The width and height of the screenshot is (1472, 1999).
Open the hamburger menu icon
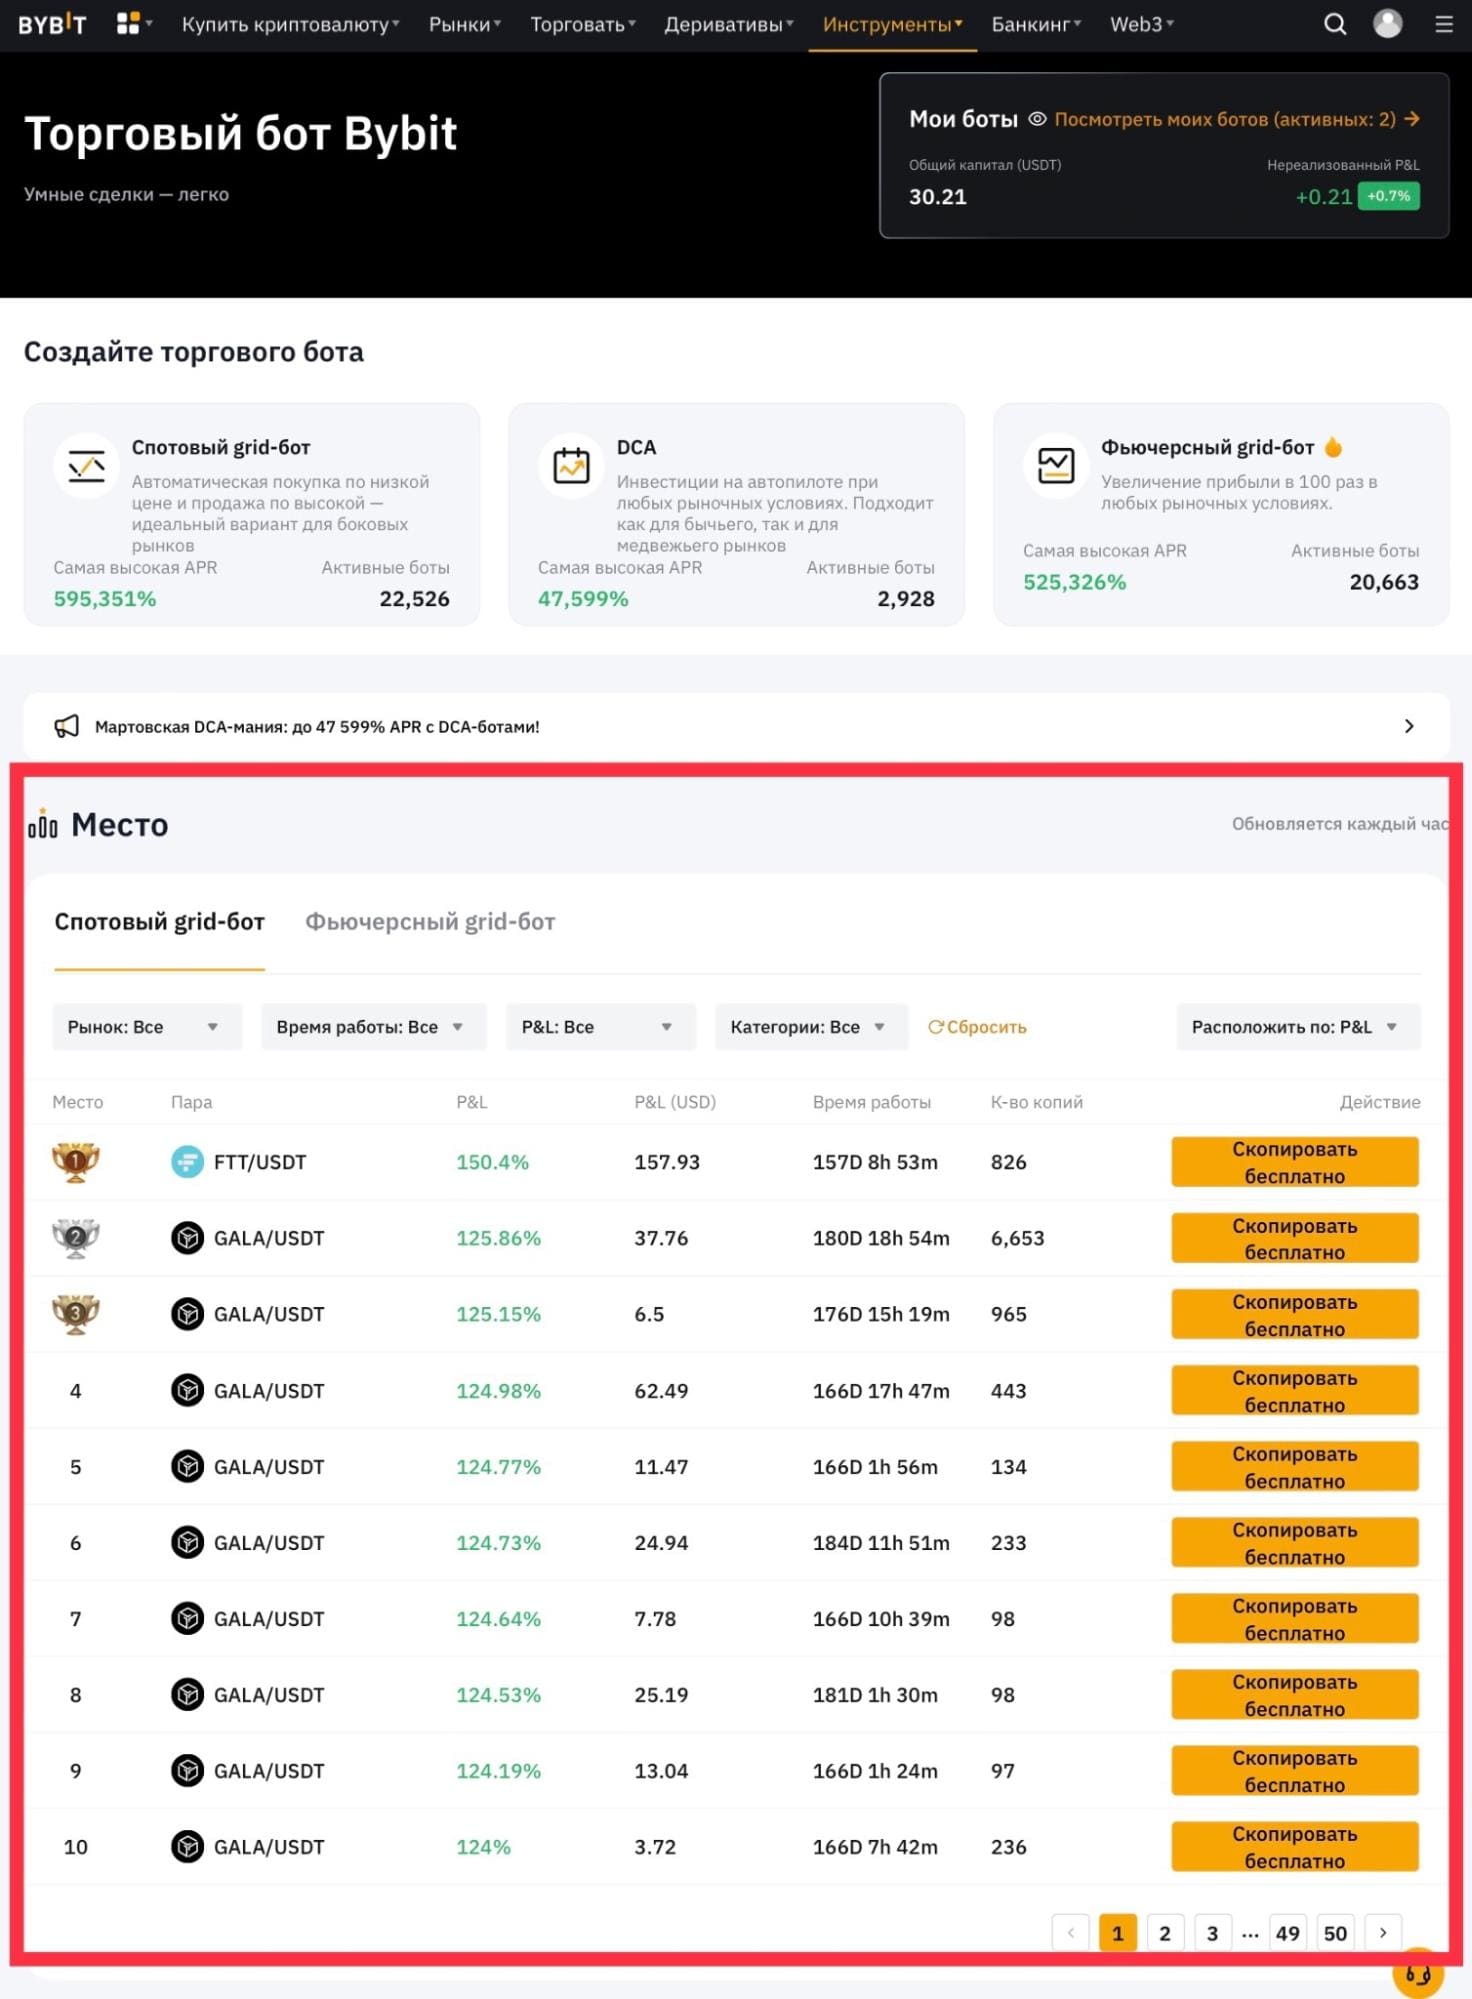coord(1443,24)
